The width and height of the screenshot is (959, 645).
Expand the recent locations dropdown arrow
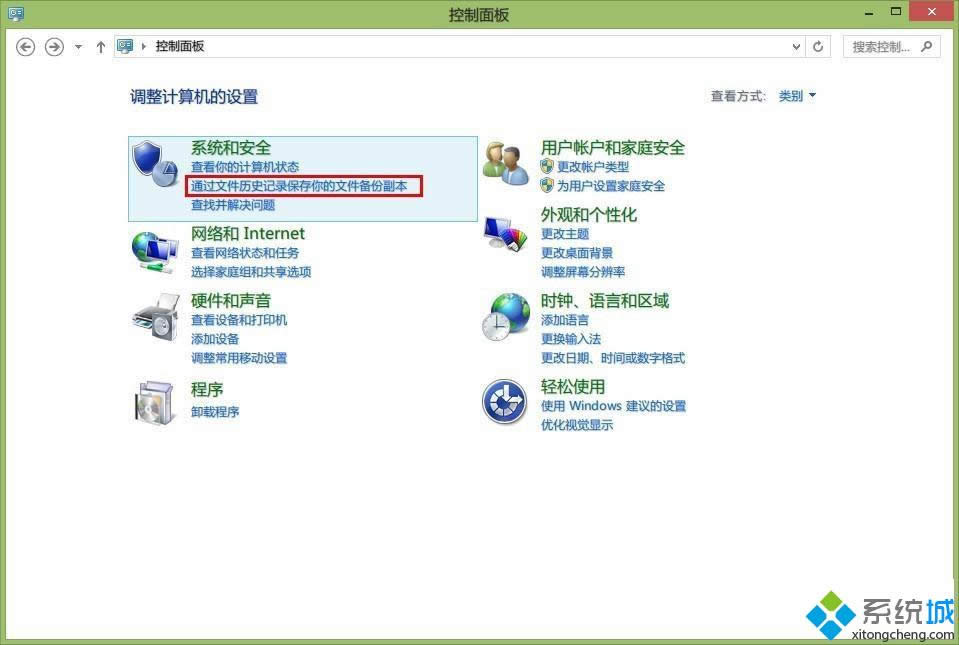point(79,47)
